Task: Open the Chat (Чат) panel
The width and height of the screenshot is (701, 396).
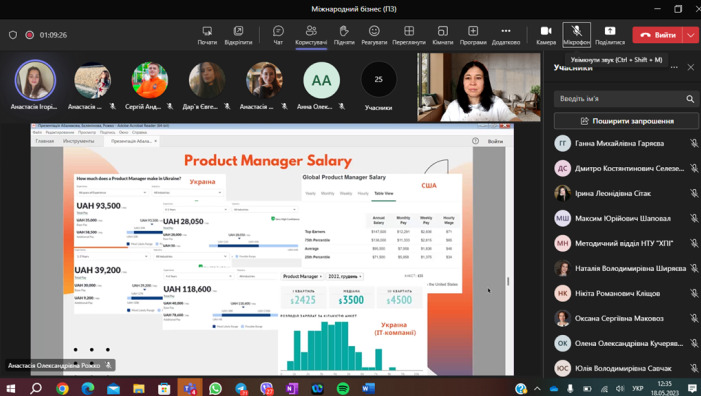Action: [278, 35]
